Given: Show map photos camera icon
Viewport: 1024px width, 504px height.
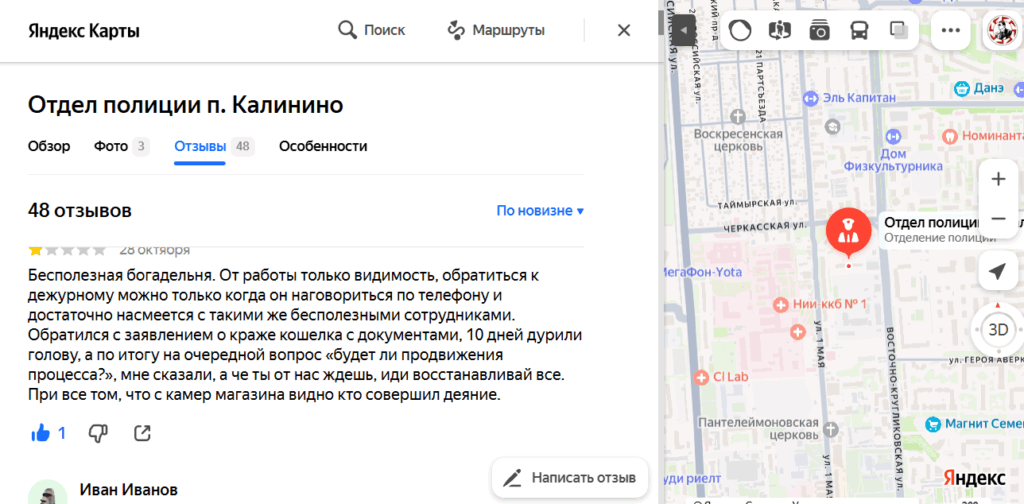Looking at the screenshot, I should tap(819, 30).
